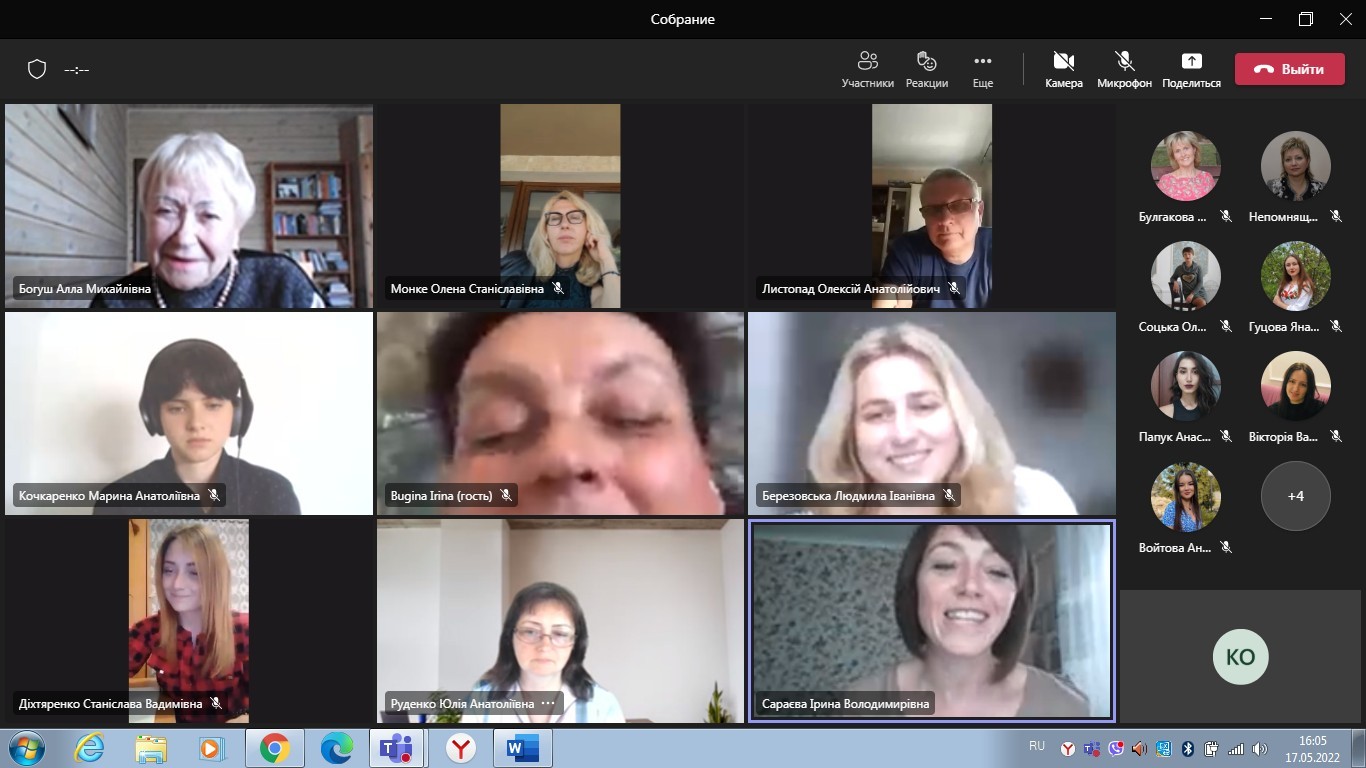The image size is (1366, 768).
Task: Click Папук Анас... participant avatar
Action: 1186,386
